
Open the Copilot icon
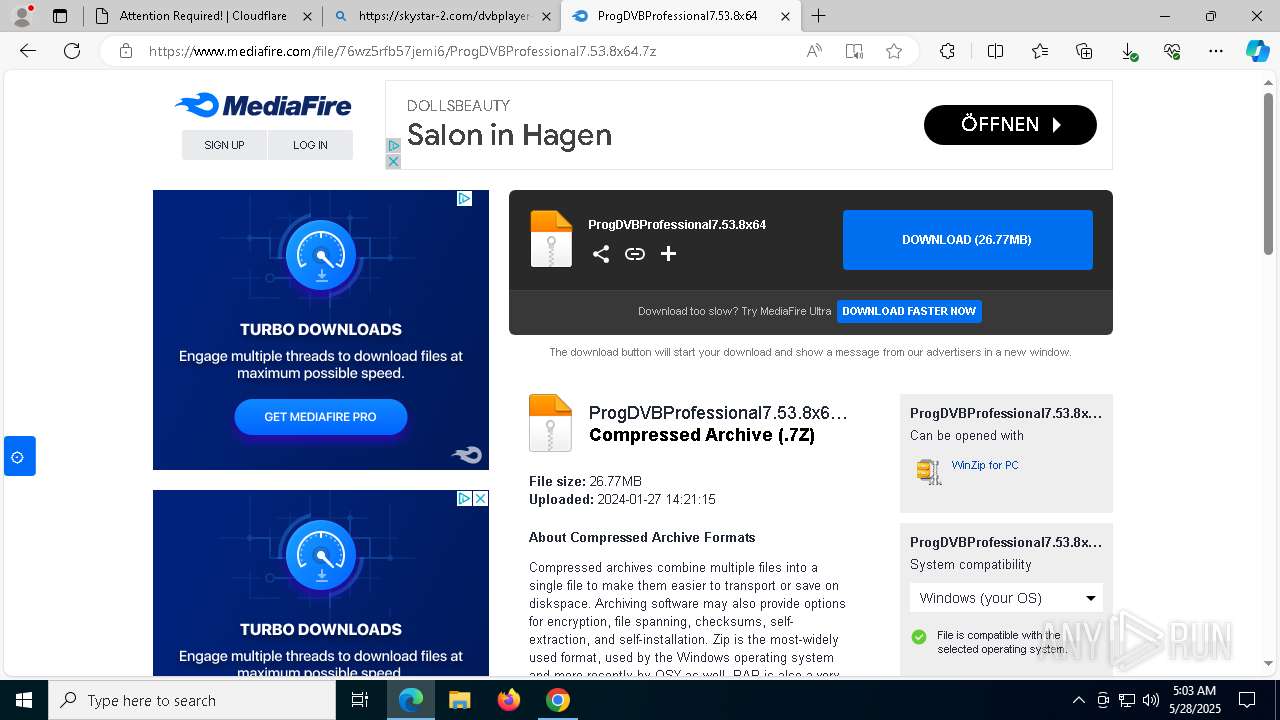point(1257,51)
